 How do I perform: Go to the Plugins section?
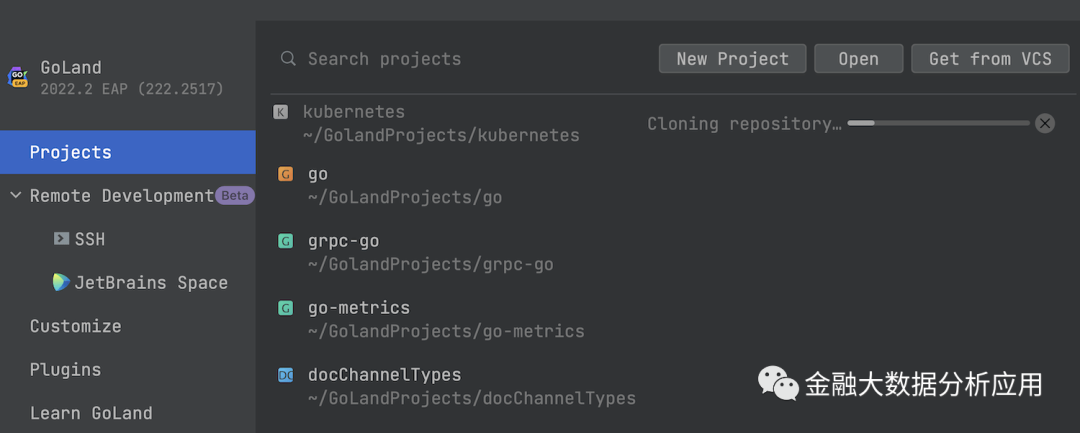tap(65, 369)
